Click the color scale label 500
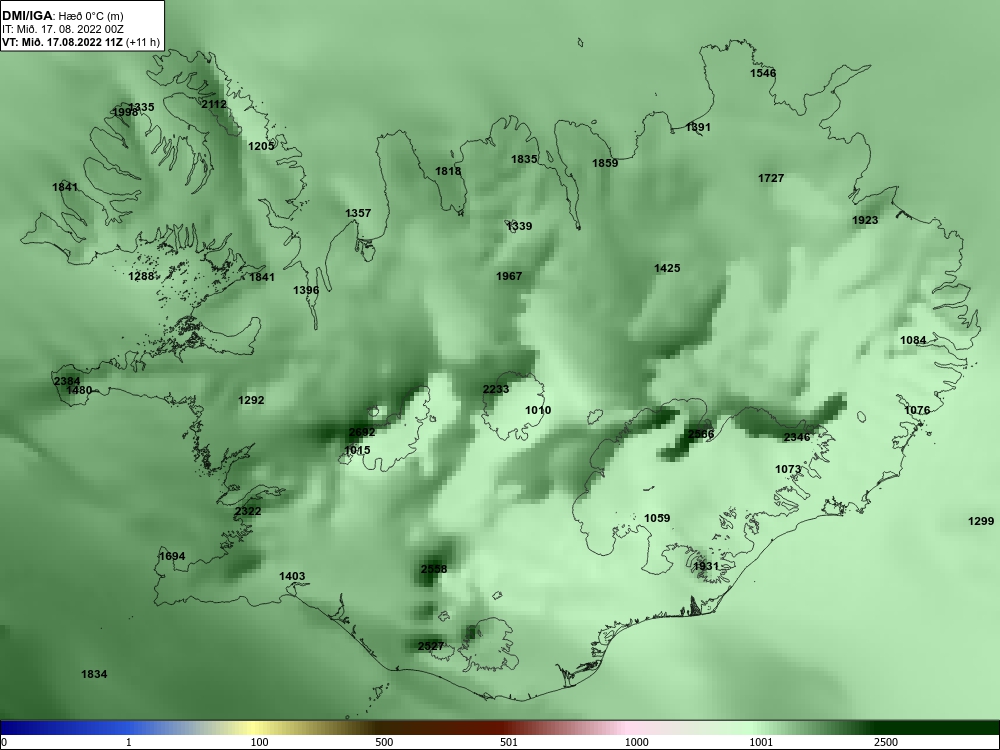1000x750 pixels. 384,742
